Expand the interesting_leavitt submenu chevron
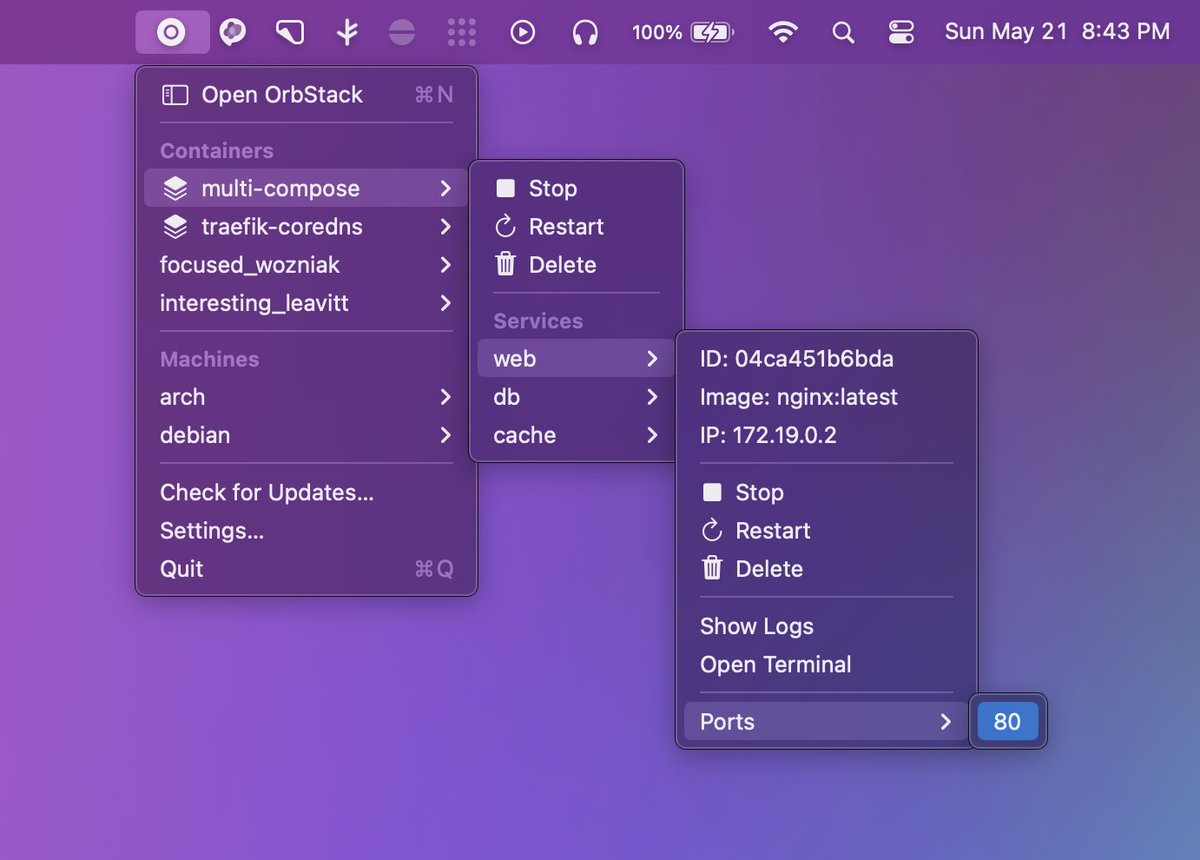Image resolution: width=1200 pixels, height=860 pixels. click(445, 303)
